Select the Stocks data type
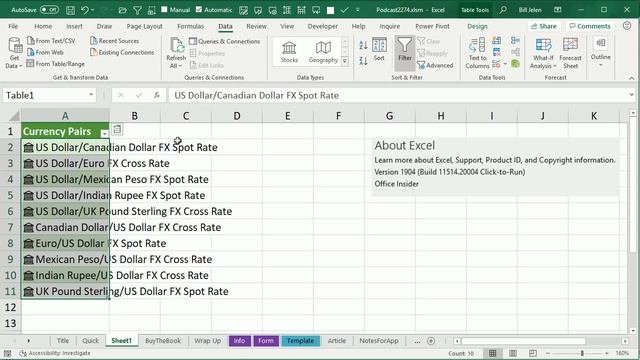This screenshot has height=360, width=640. click(289, 52)
